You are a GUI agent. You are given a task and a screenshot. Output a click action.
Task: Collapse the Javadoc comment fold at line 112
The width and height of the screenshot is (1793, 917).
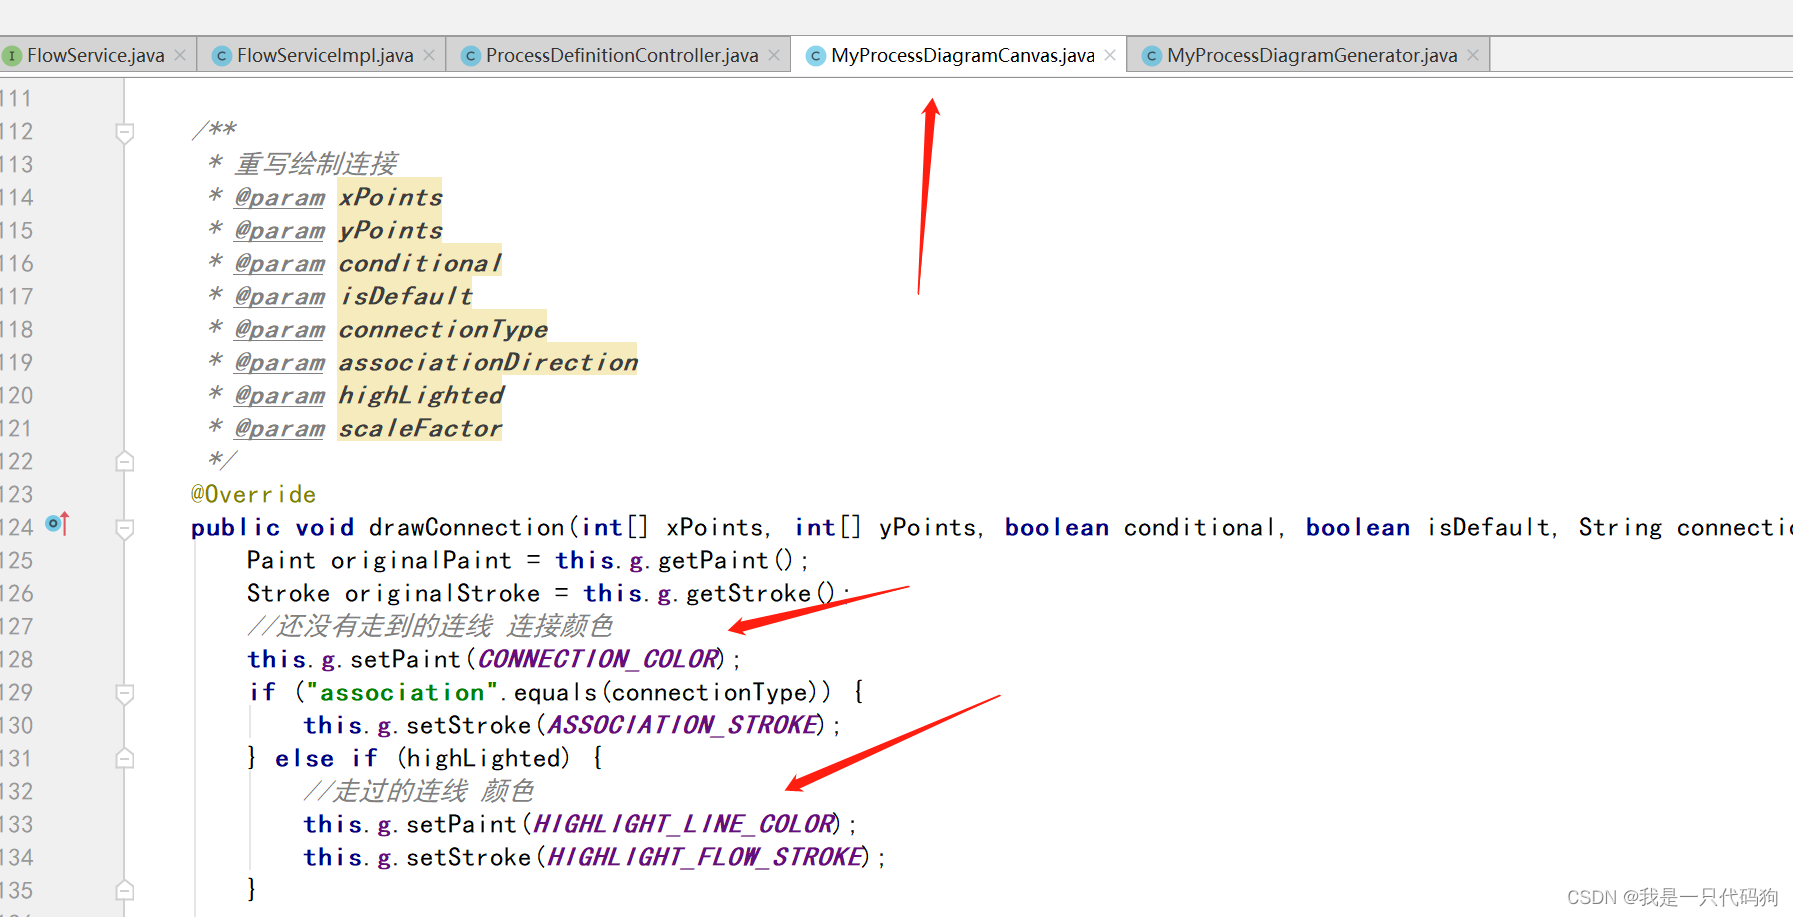click(x=124, y=131)
